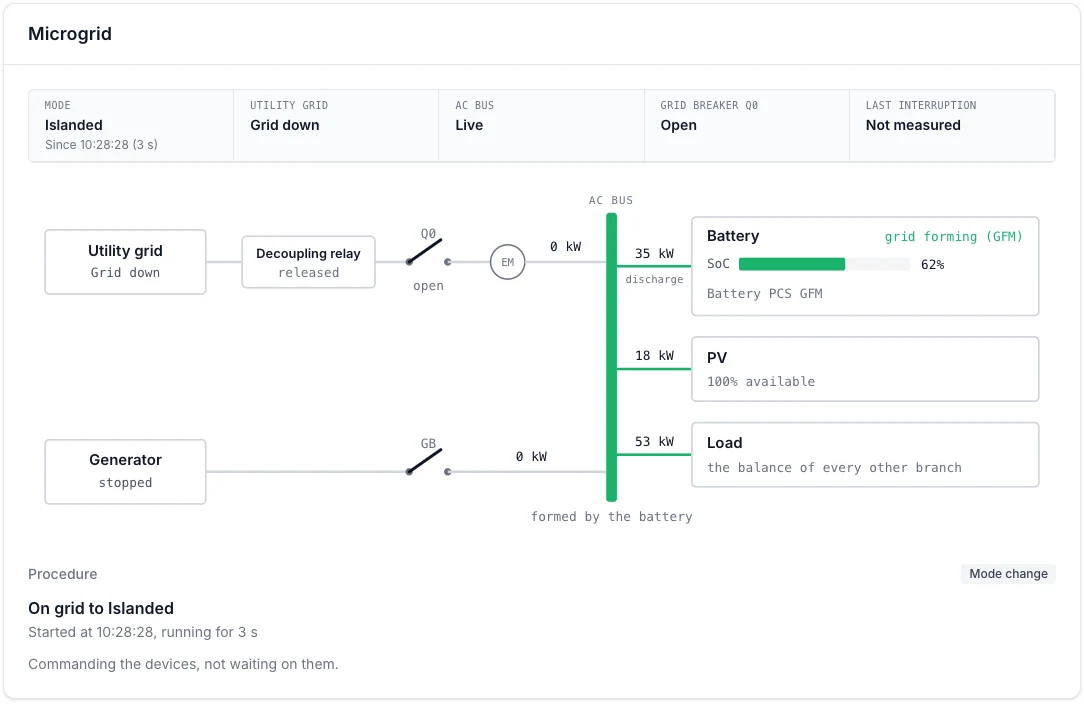The height and width of the screenshot is (704, 1084).
Task: Click 'formed by the battery' caption
Action: (x=611, y=517)
